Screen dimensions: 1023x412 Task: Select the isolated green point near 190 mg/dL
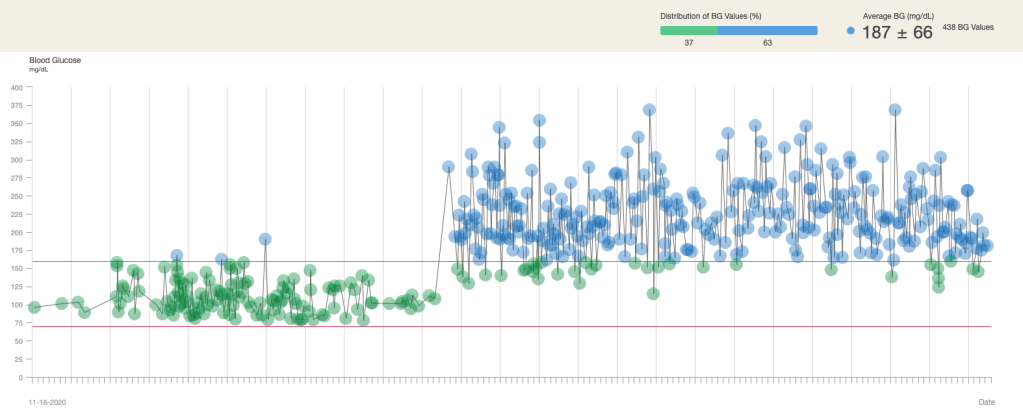pos(265,239)
